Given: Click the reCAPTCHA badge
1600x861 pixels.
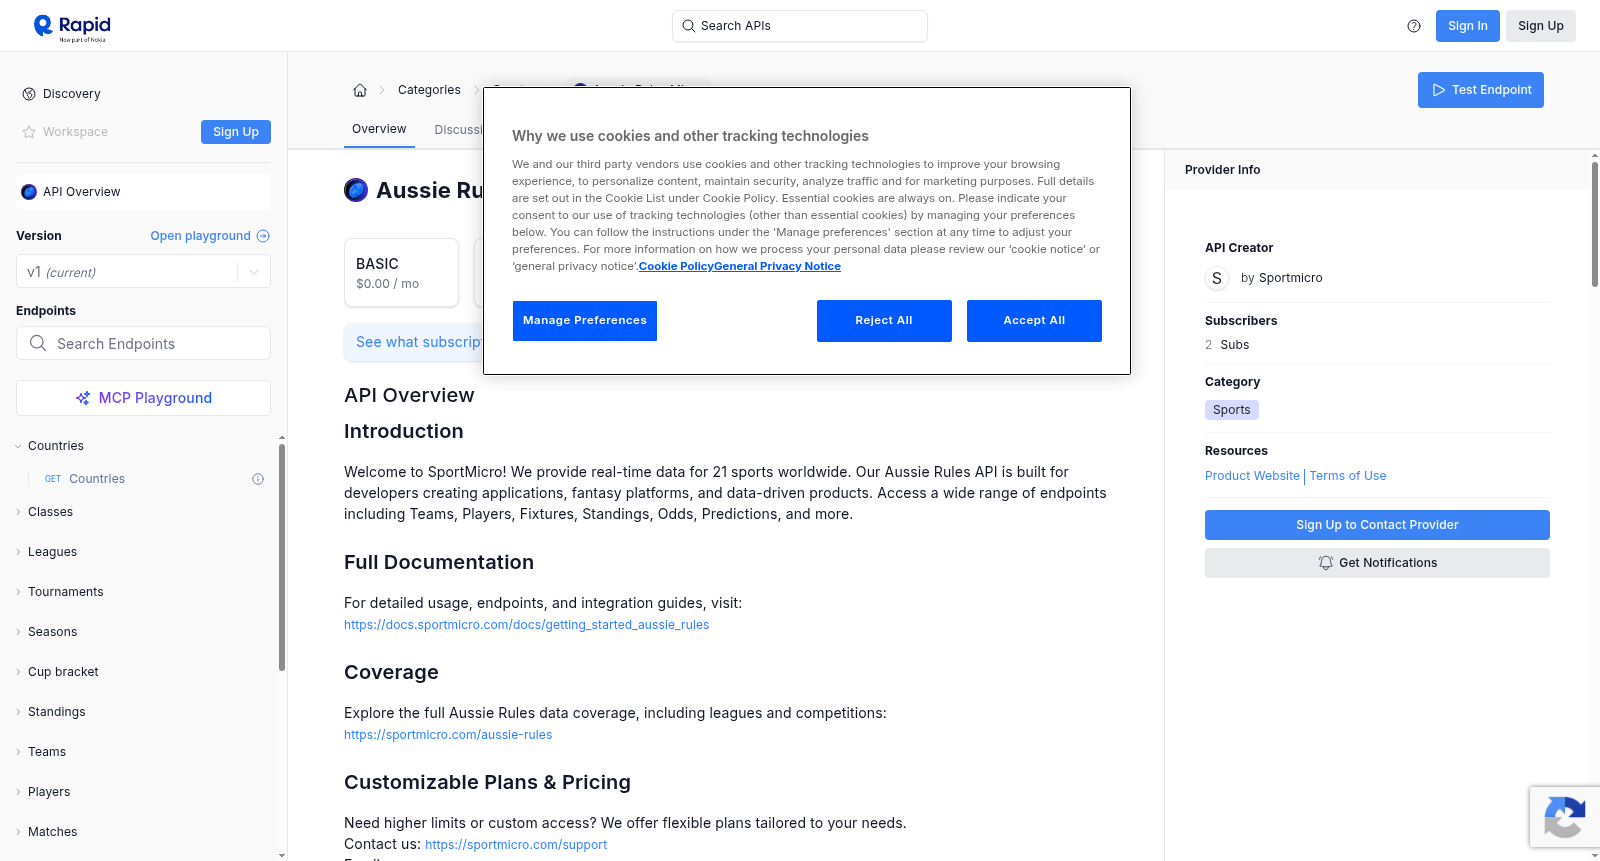Looking at the screenshot, I should pyautogui.click(x=1564, y=817).
